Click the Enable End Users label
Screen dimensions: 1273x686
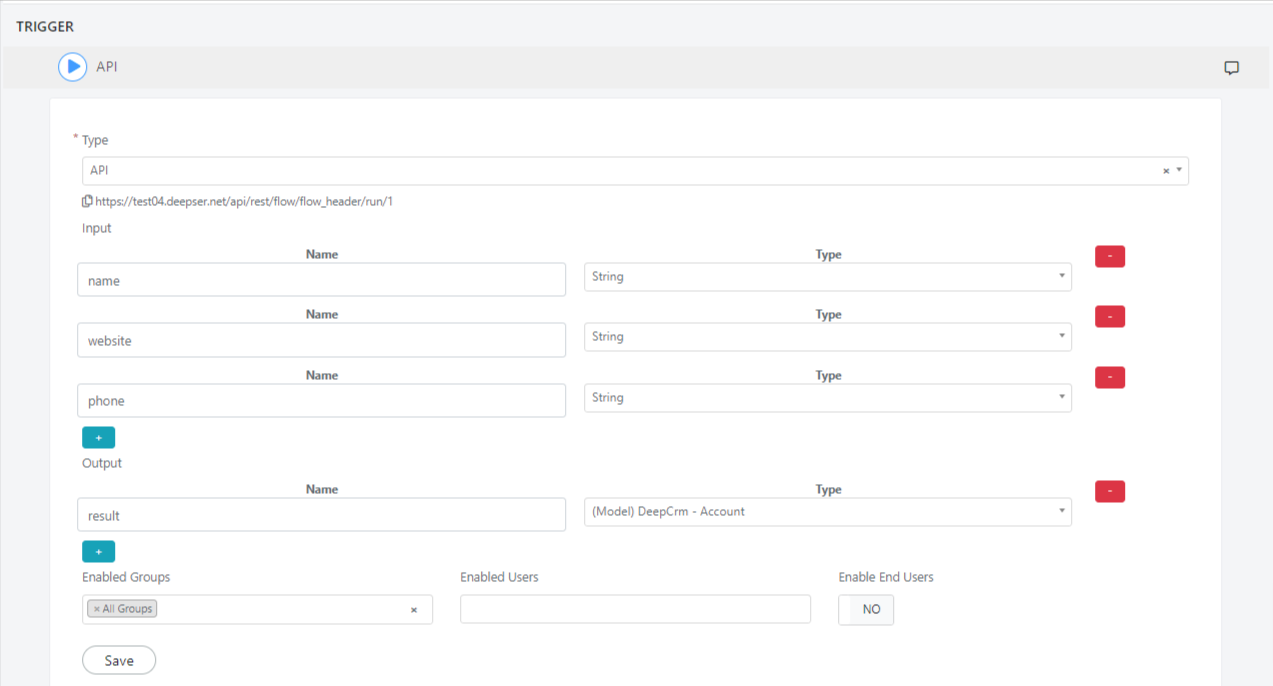tap(886, 577)
